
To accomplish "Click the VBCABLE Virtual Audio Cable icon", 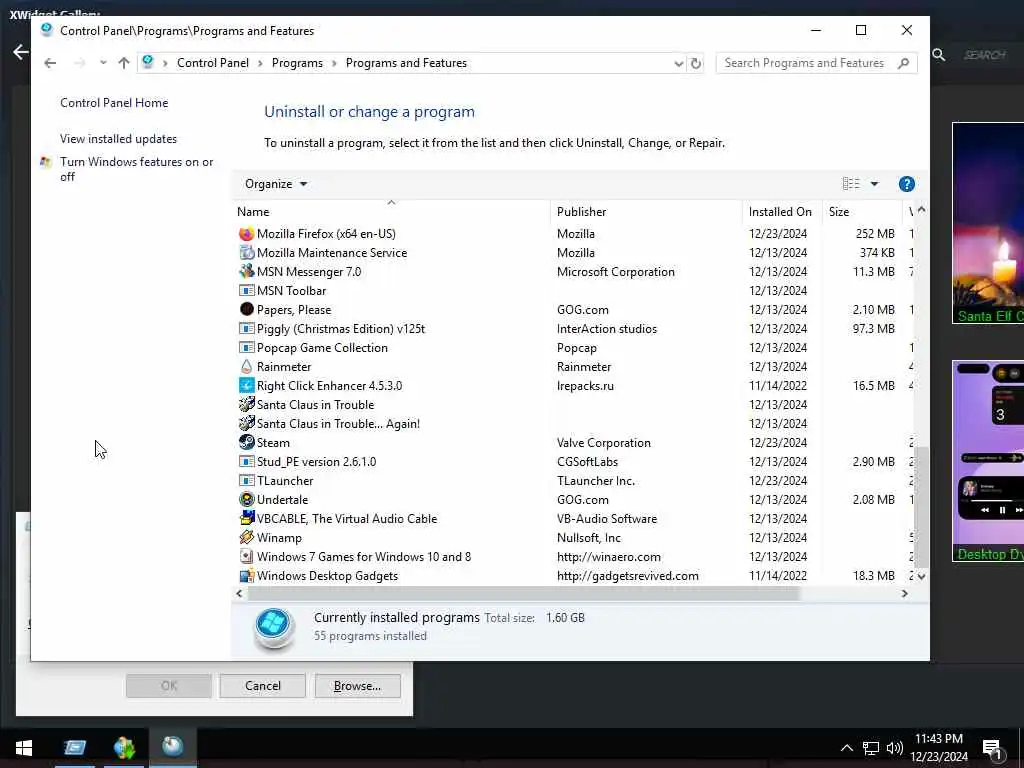I will 246,519.
